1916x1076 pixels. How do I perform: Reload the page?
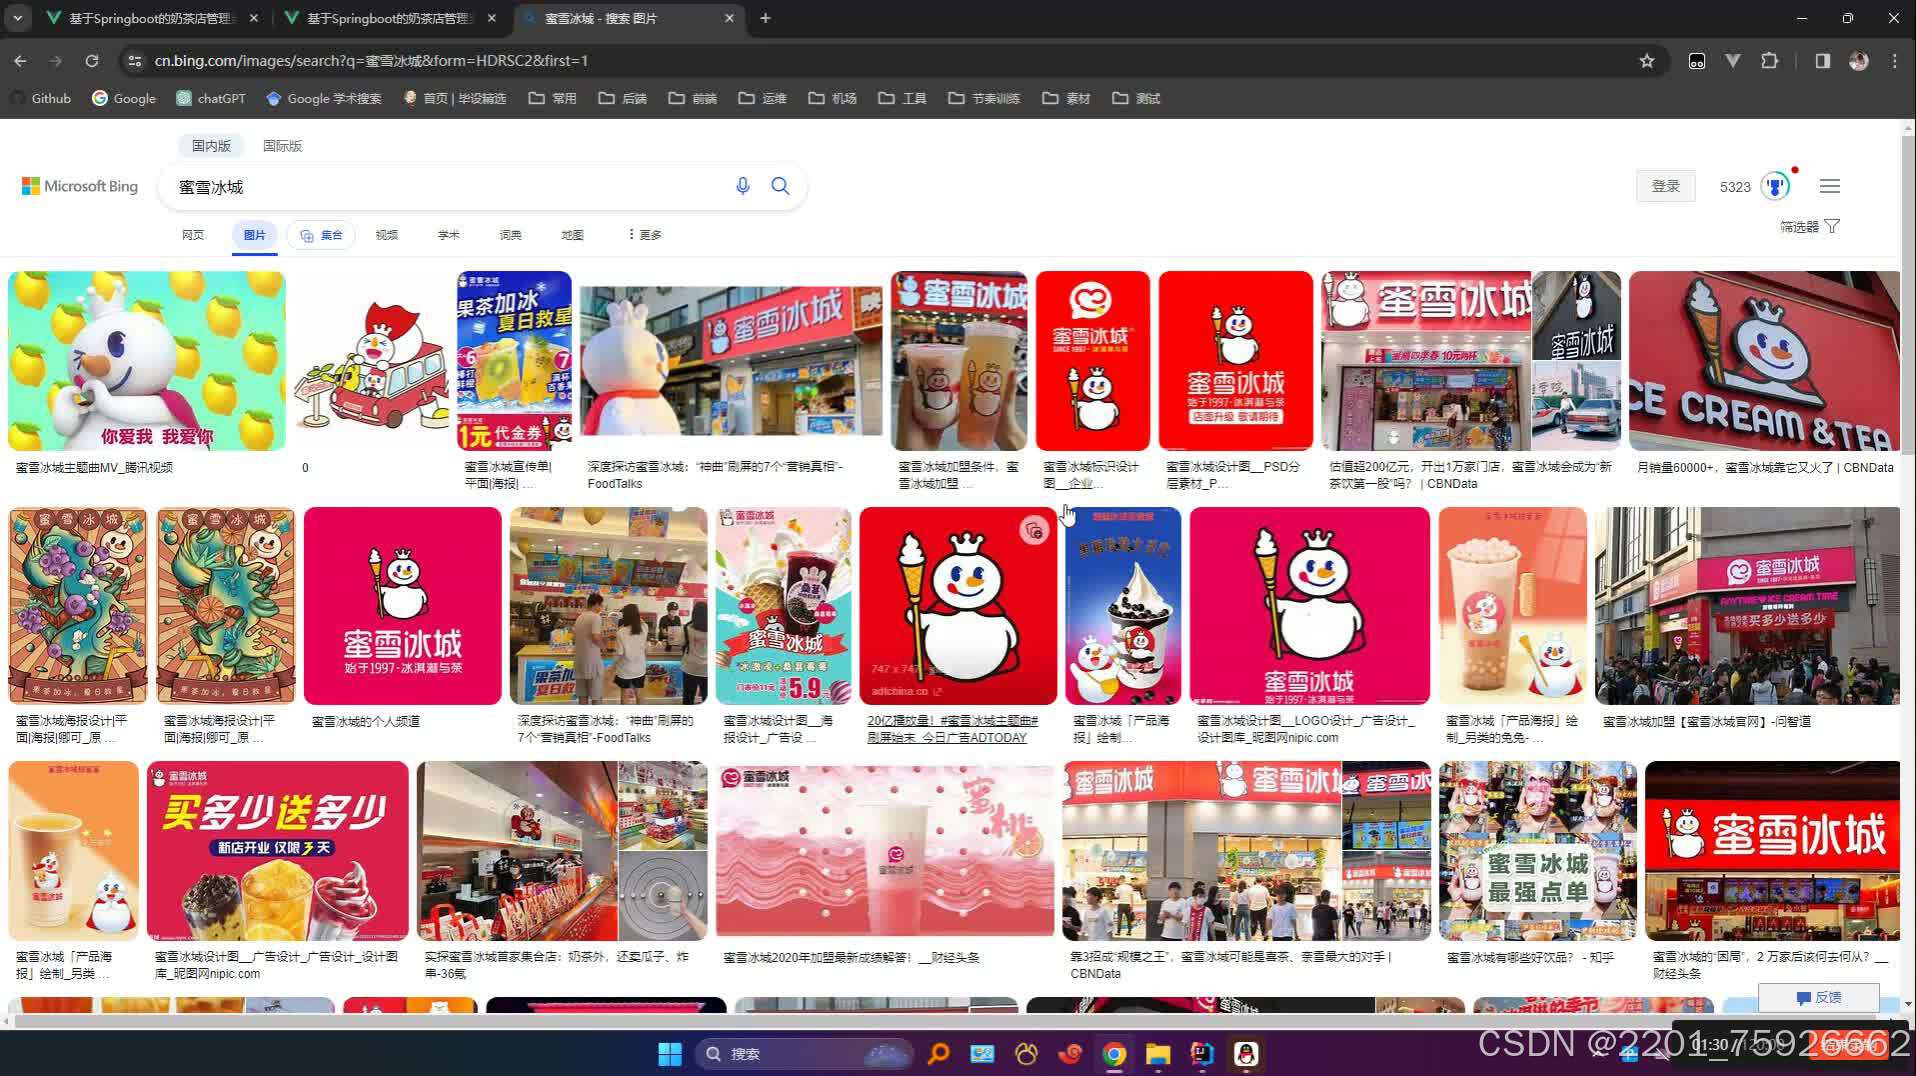tap(92, 61)
